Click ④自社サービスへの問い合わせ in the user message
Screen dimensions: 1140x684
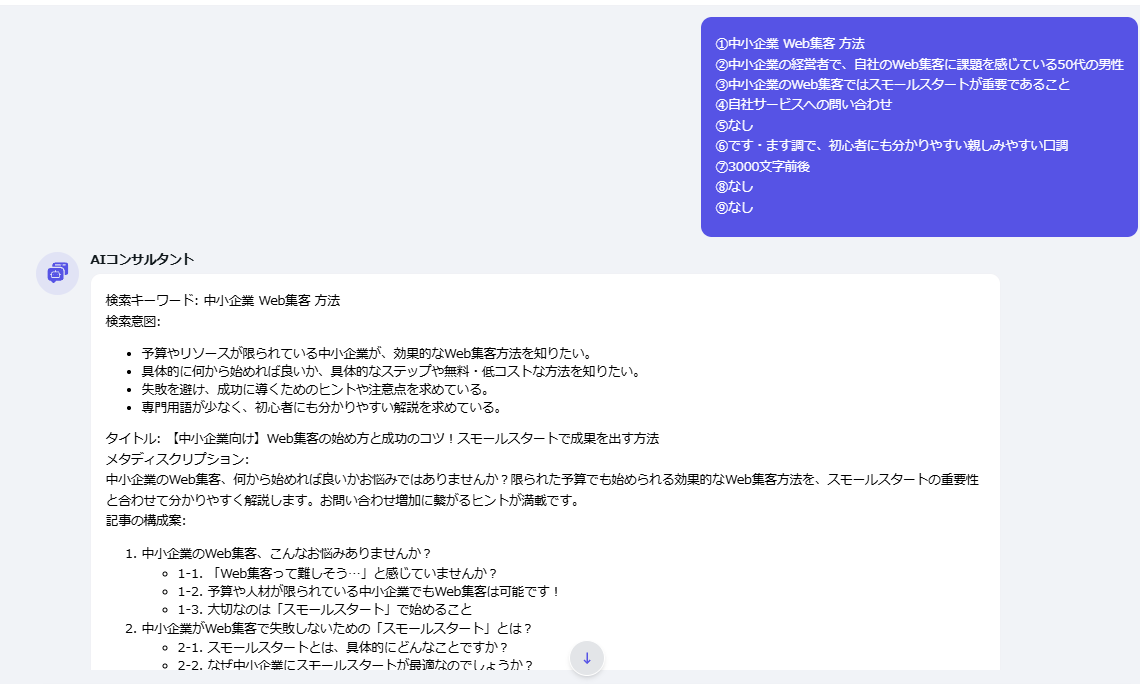point(803,104)
